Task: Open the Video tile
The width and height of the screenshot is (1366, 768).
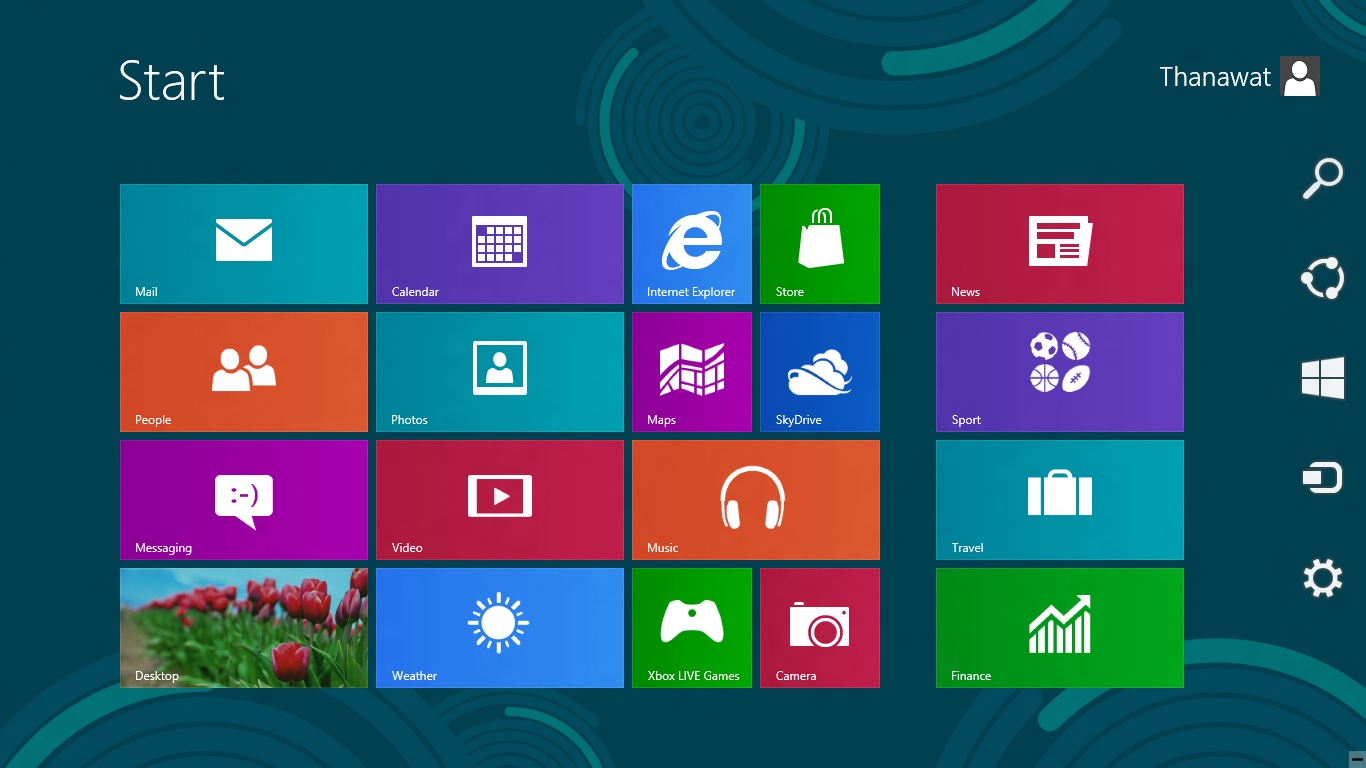Action: 500,500
